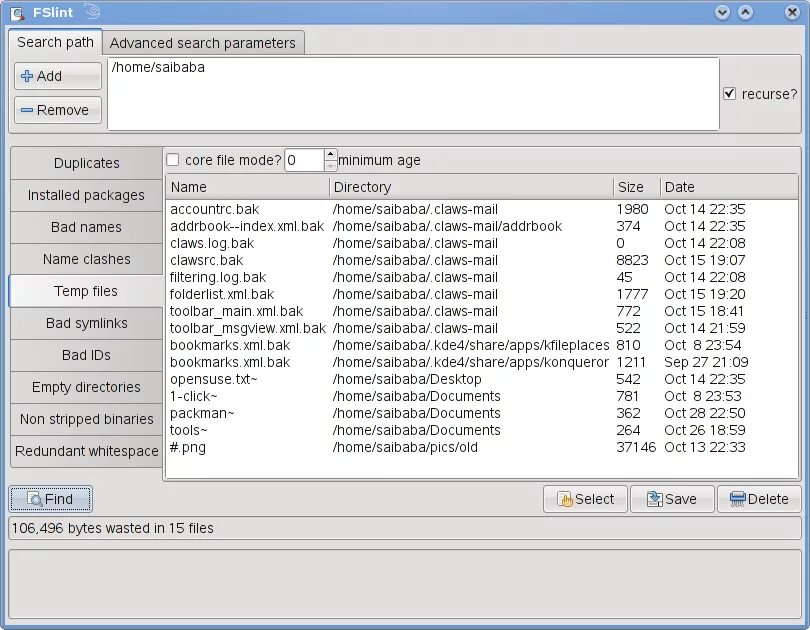Image resolution: width=810 pixels, height=630 pixels.
Task: Click the Oct 15 19:20 date value
Action: pyautogui.click(x=705, y=294)
